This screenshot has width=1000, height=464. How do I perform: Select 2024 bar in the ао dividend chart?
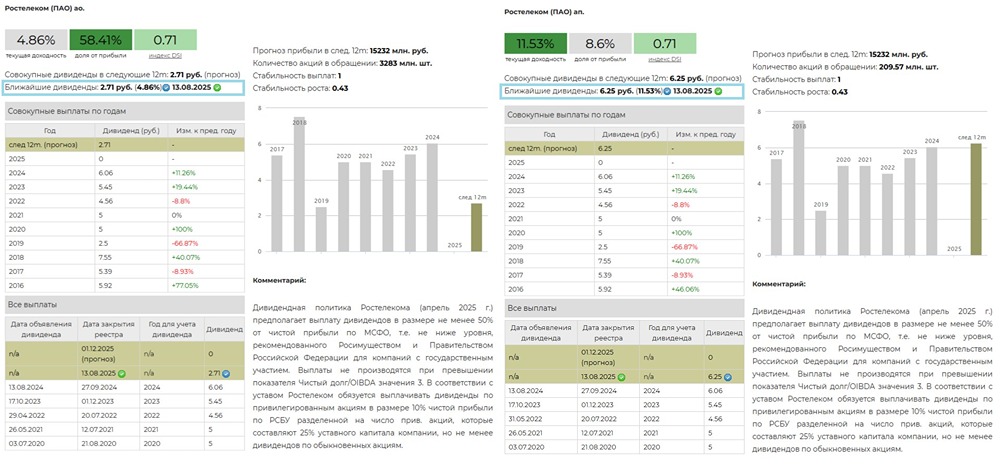click(x=432, y=198)
